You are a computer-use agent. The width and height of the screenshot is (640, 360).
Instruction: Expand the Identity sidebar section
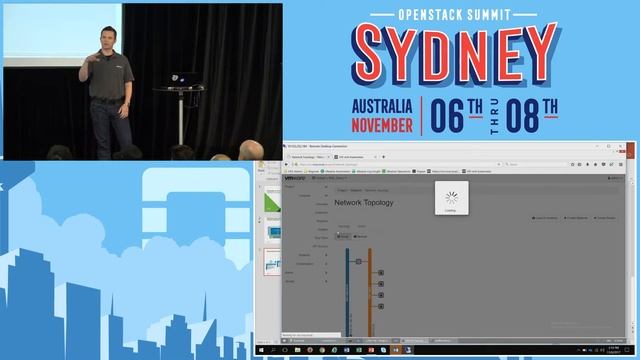[x=306, y=281]
